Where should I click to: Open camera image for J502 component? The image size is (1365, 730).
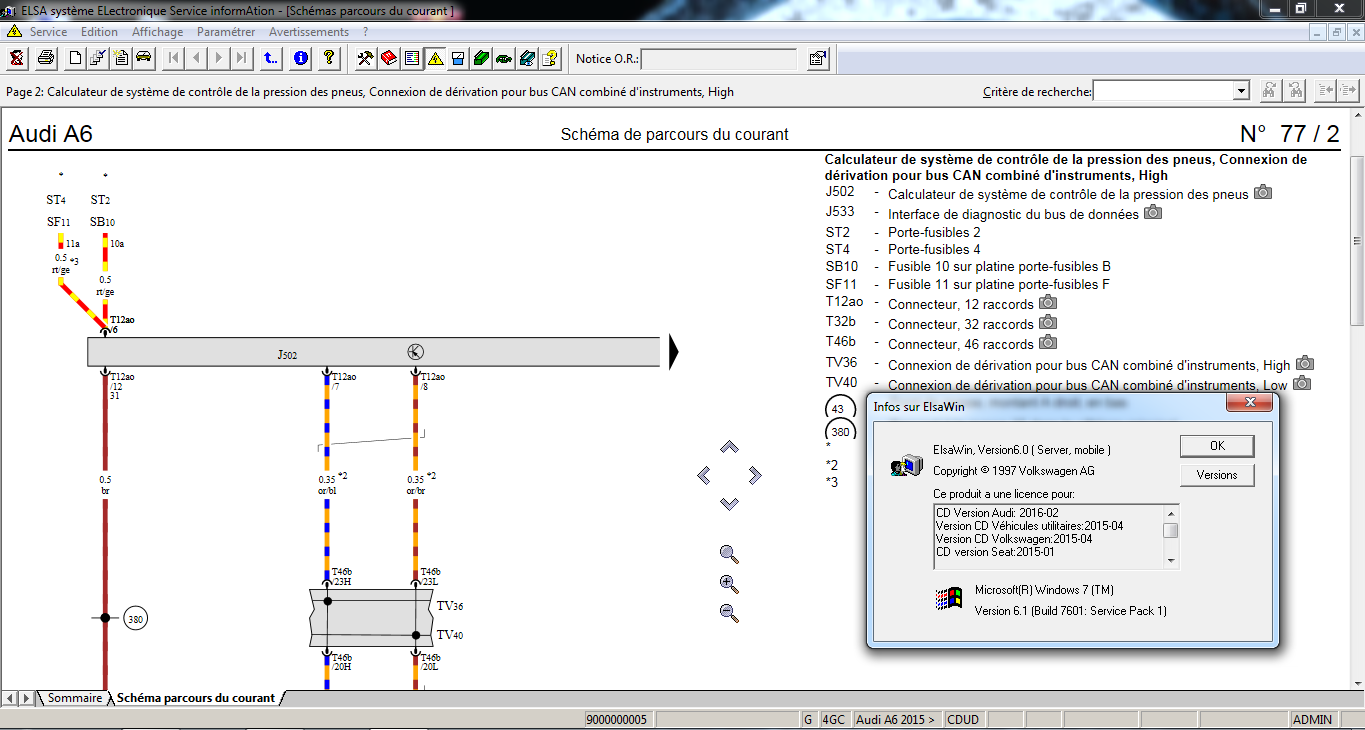point(1263,192)
